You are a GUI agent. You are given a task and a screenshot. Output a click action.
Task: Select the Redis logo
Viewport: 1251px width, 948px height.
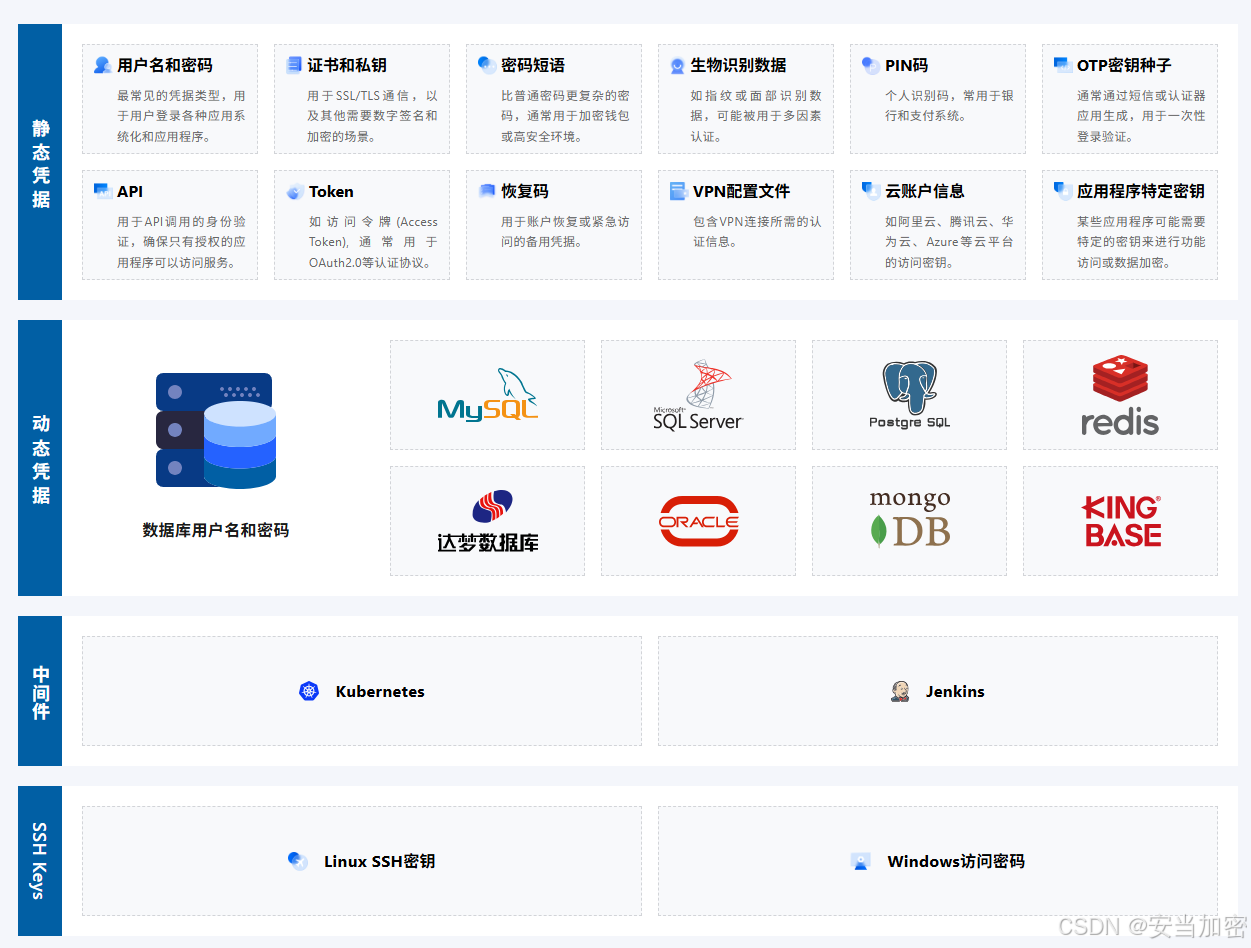(x=1119, y=394)
